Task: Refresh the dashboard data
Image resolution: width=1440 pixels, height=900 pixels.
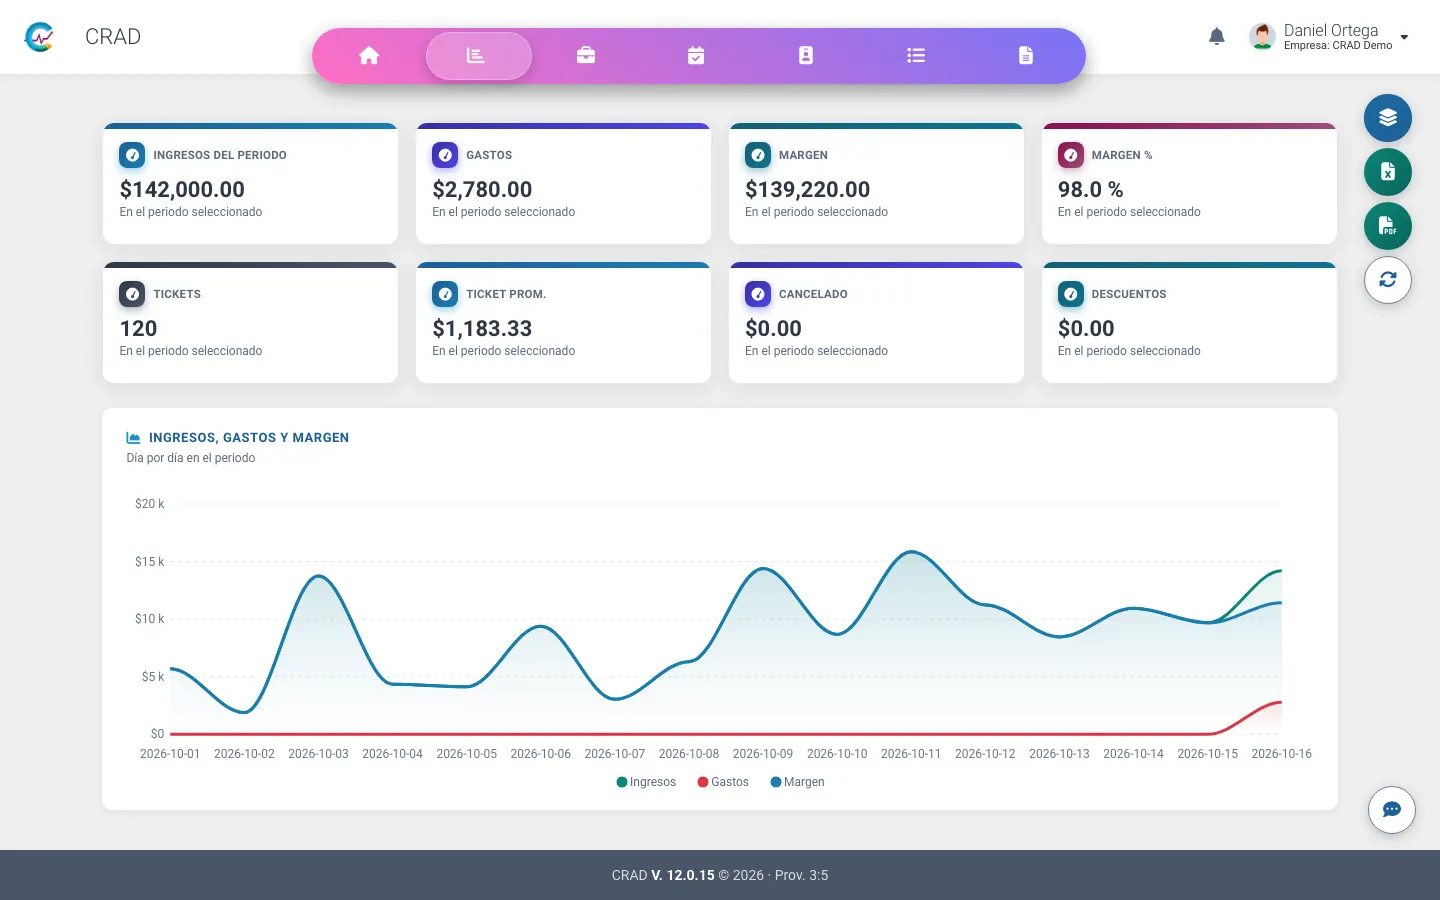Action: (x=1388, y=280)
